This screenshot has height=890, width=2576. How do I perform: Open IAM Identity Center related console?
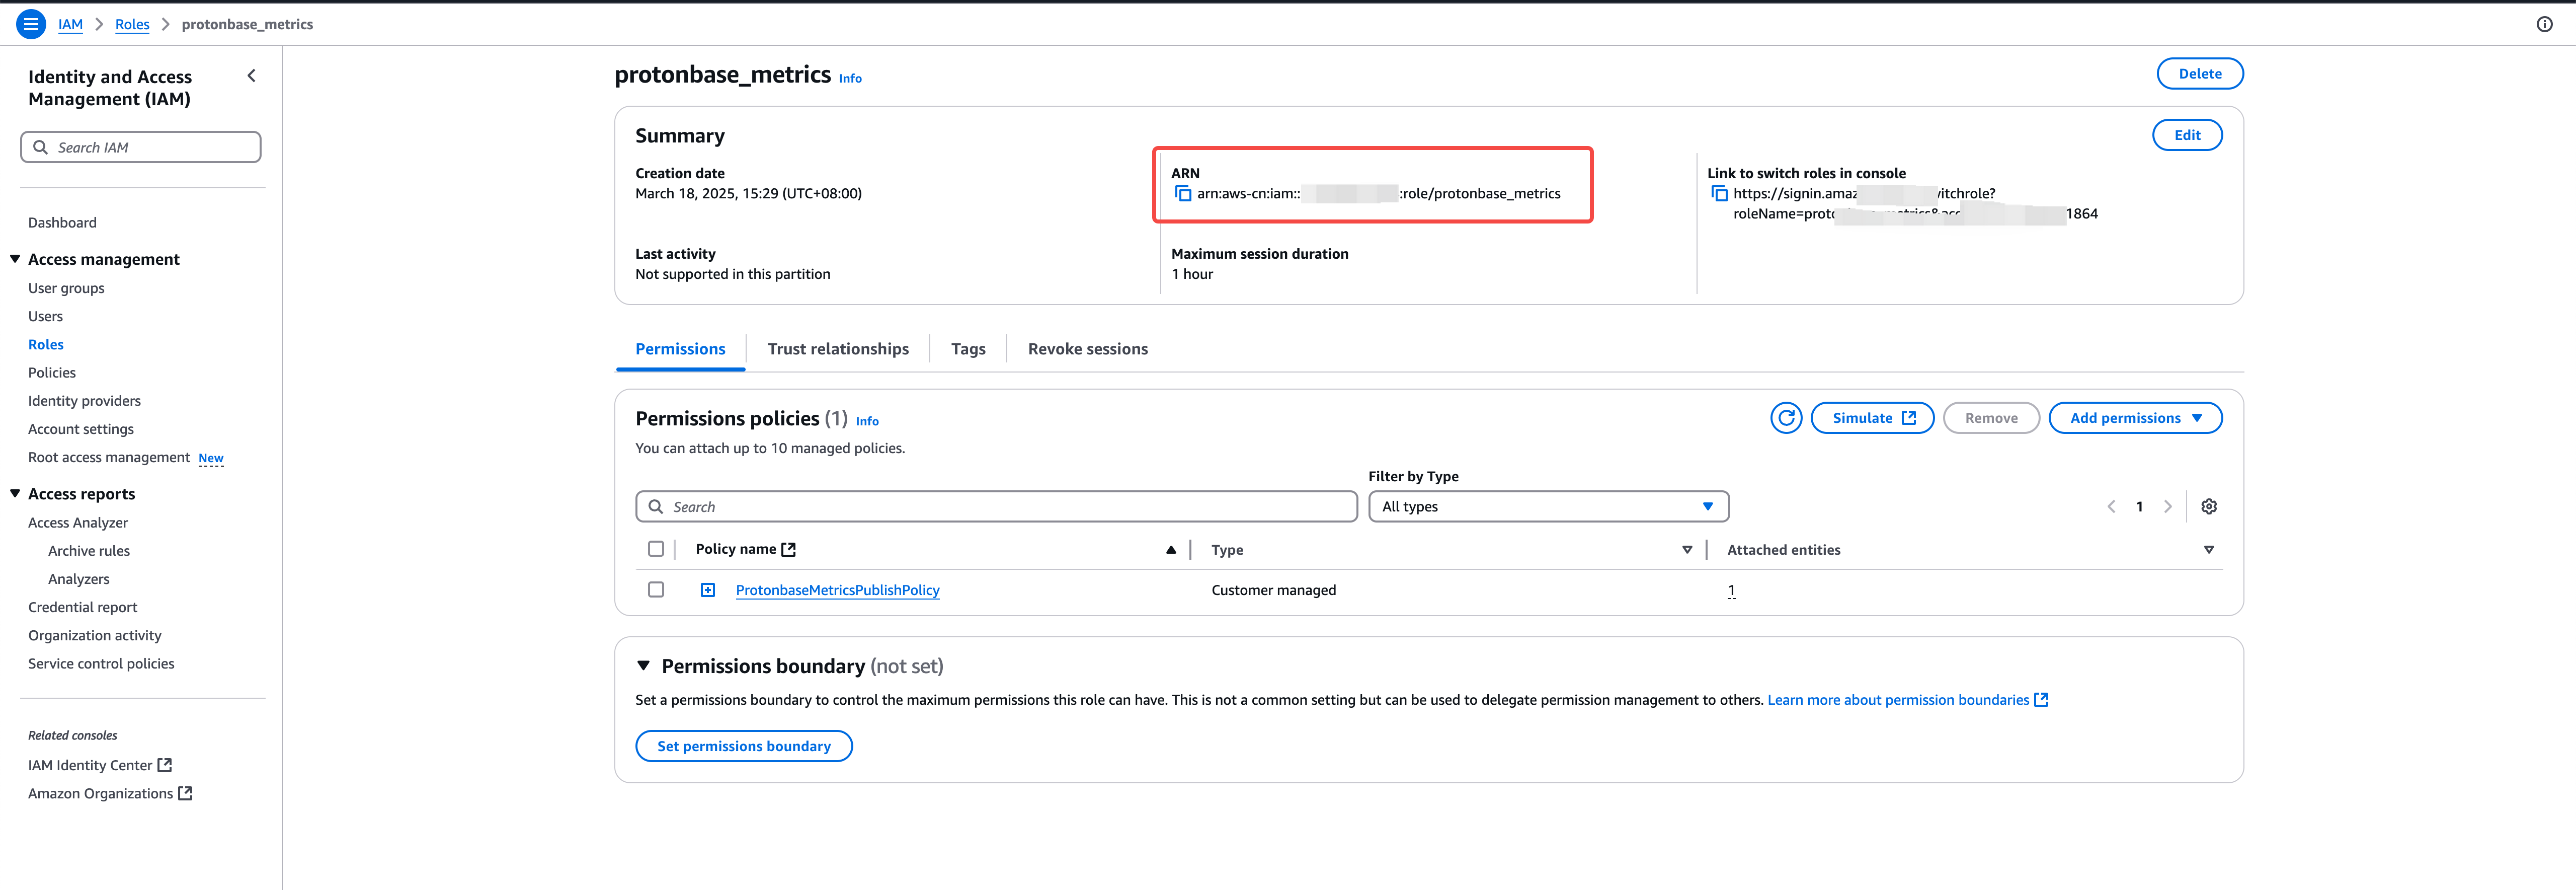100,765
